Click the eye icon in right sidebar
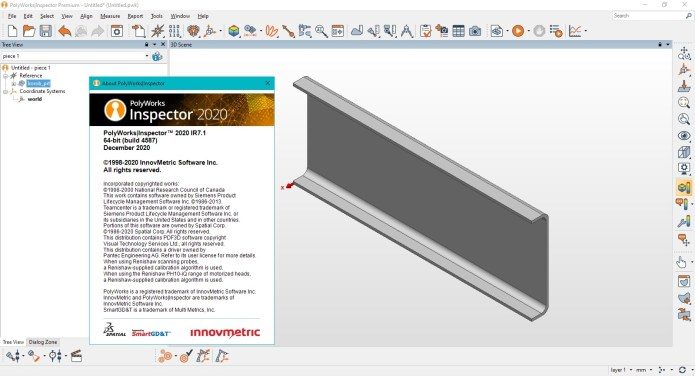This screenshot has width=695, height=376. (x=684, y=136)
